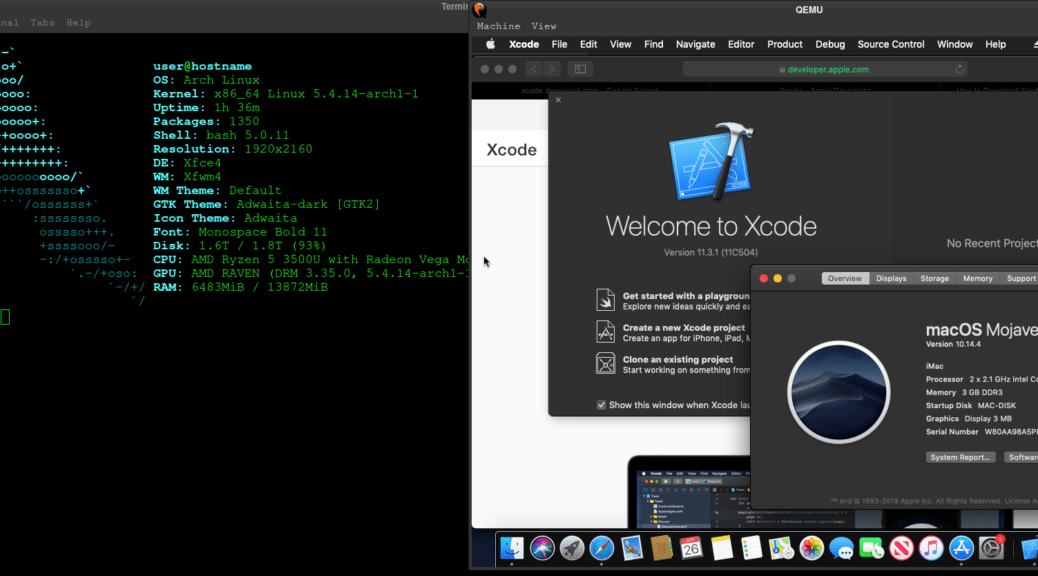Switch to the Storage tab
Image resolution: width=1038 pixels, height=576 pixels.
click(x=935, y=278)
